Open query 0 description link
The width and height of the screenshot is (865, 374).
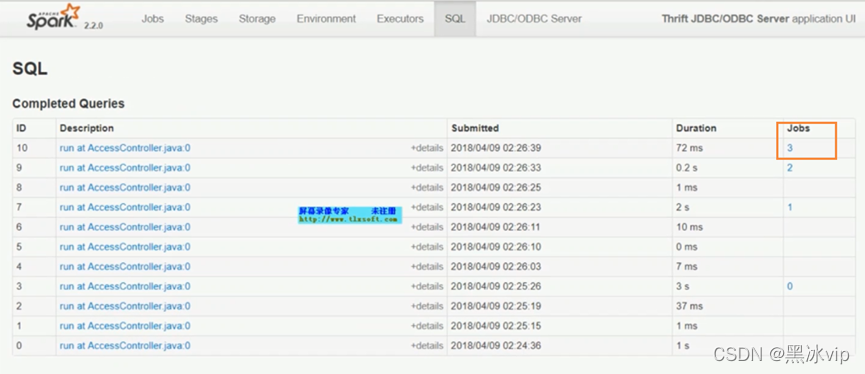point(125,346)
